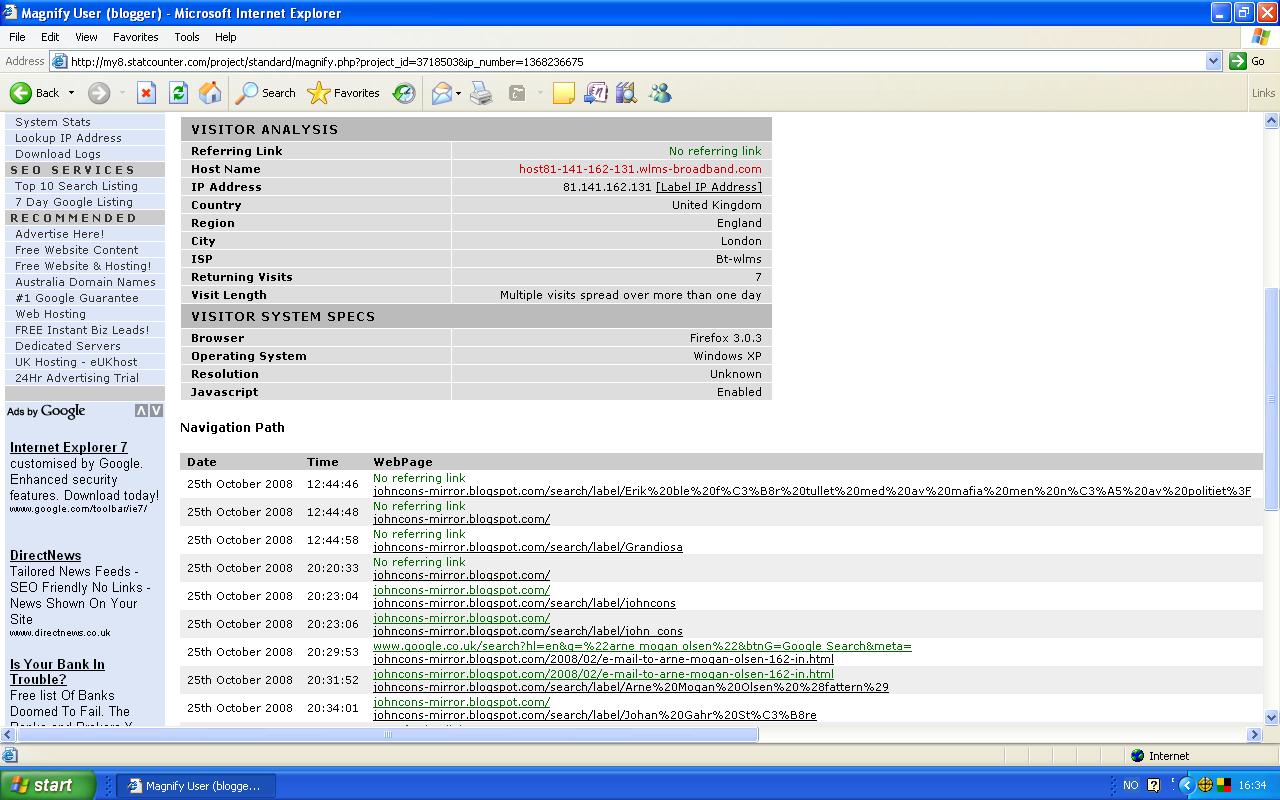Click the horizontal scrollbar left arrow
The height and width of the screenshot is (800, 1280).
[x=8, y=734]
